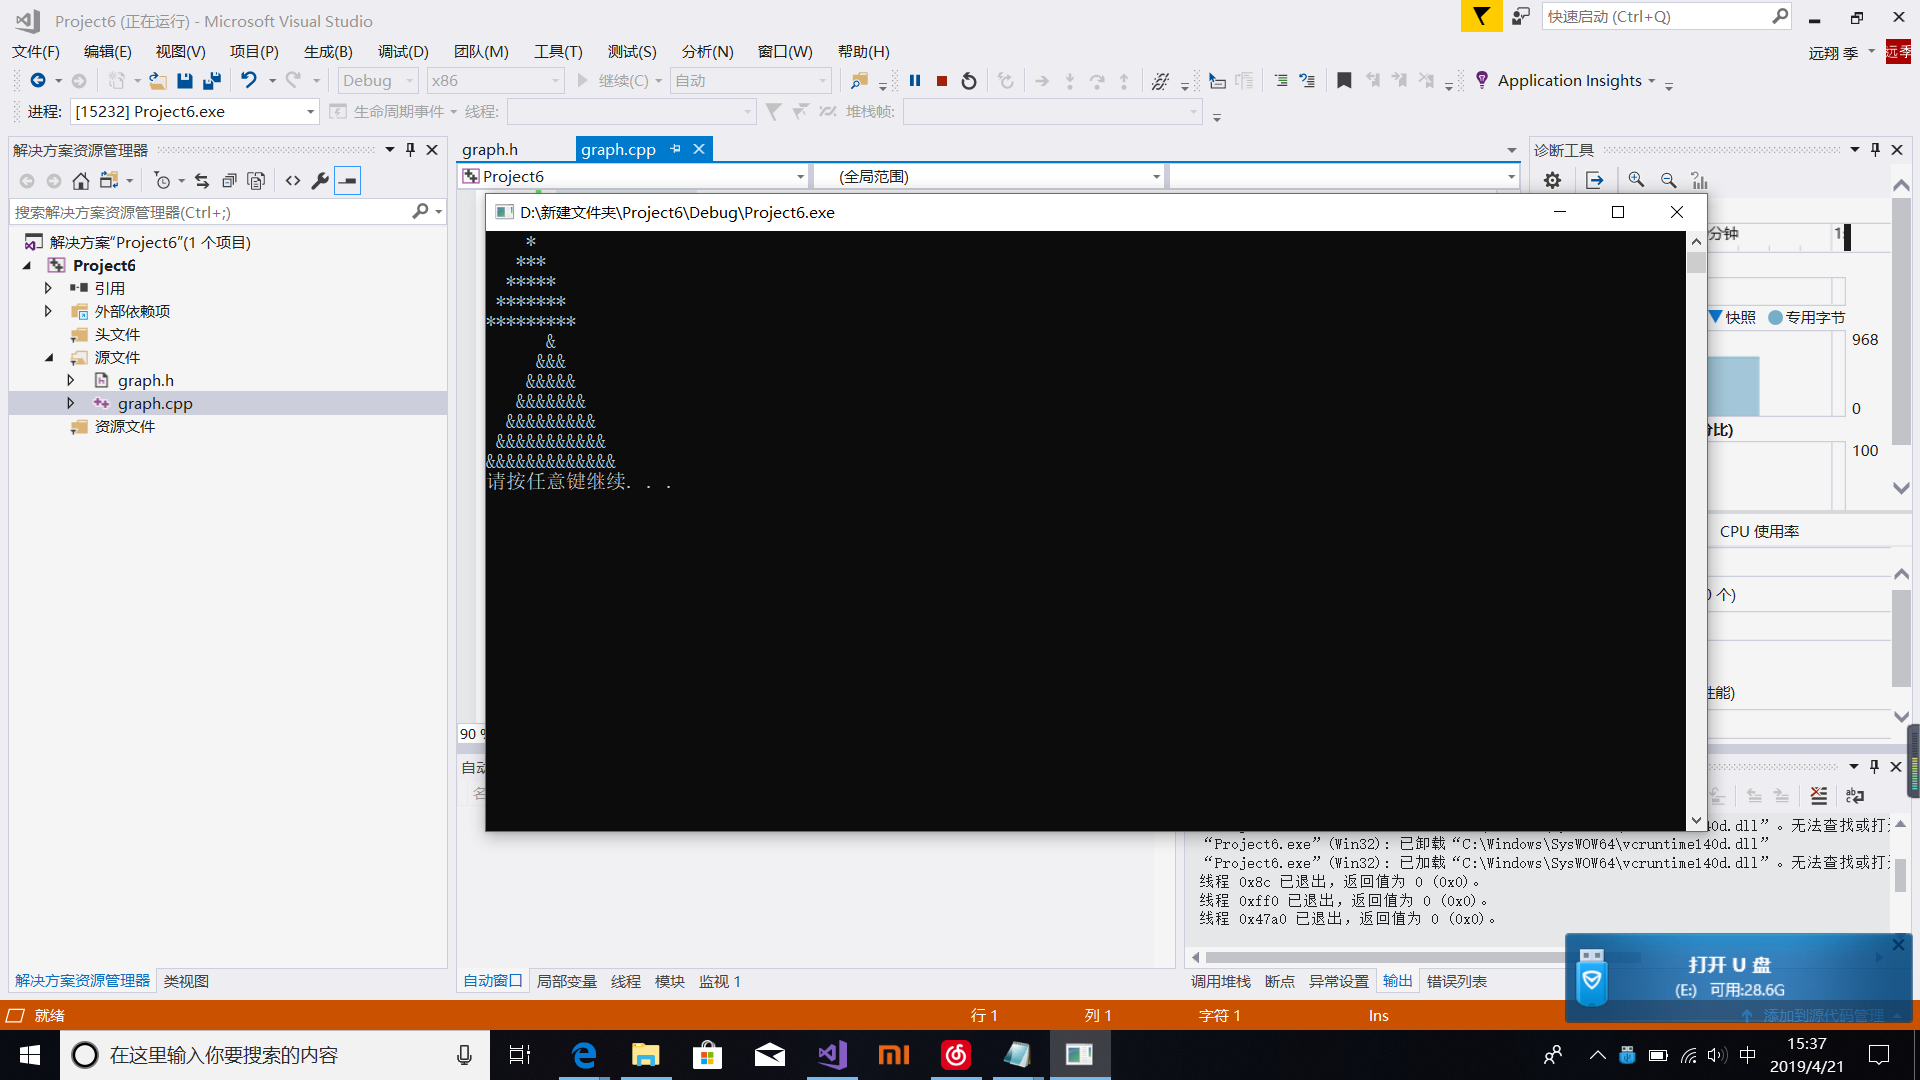Open Solution Explorer properties wrench icon
1920x1080 pixels.
click(320, 181)
